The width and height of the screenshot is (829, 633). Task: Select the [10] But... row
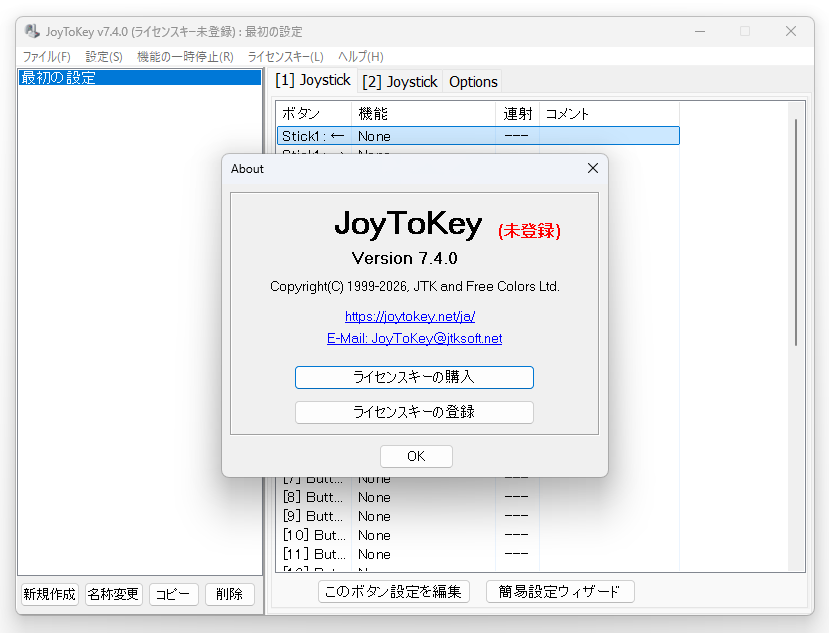(478, 535)
